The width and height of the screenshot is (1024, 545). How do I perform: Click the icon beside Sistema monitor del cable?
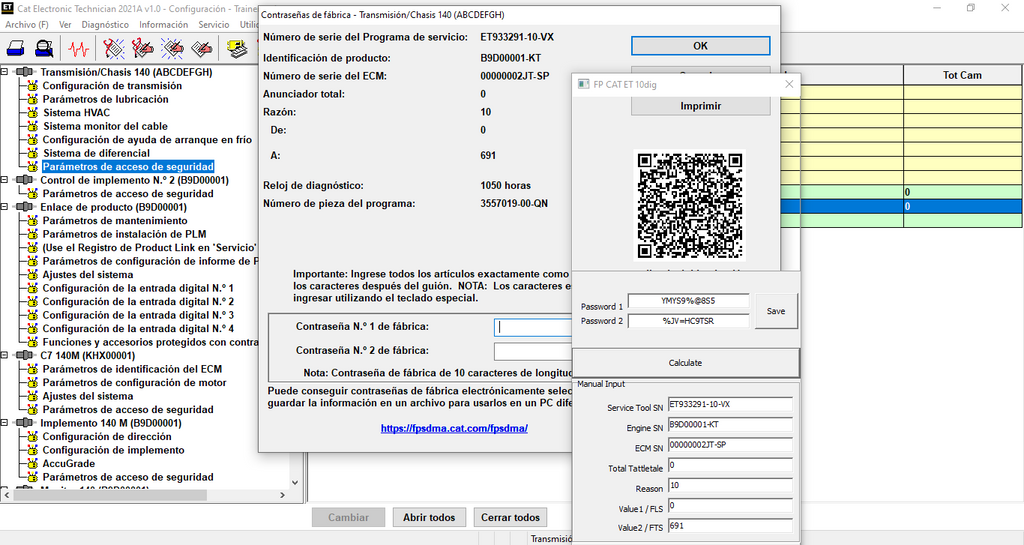[x=33, y=126]
